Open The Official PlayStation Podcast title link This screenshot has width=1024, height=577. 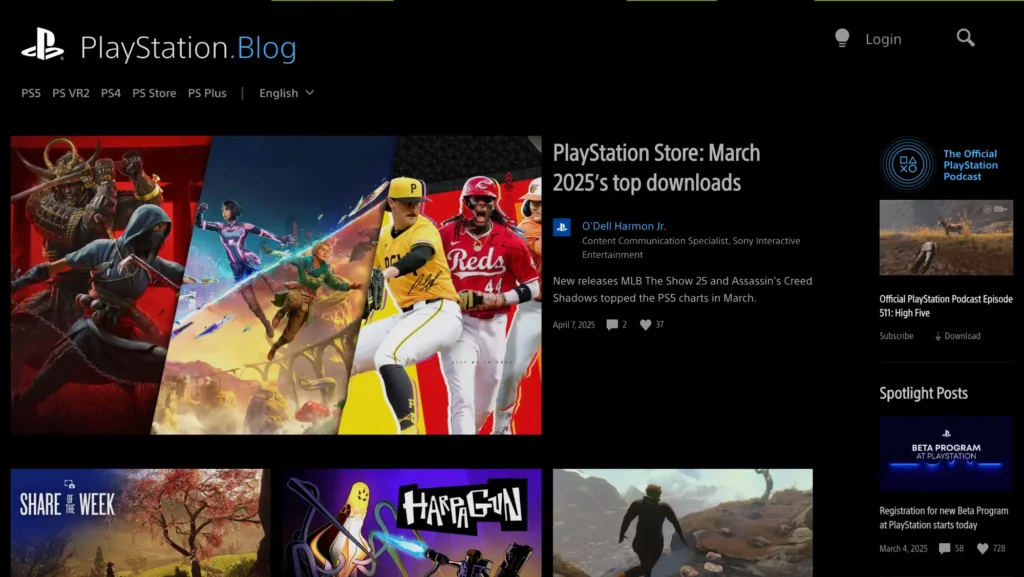(x=970, y=165)
